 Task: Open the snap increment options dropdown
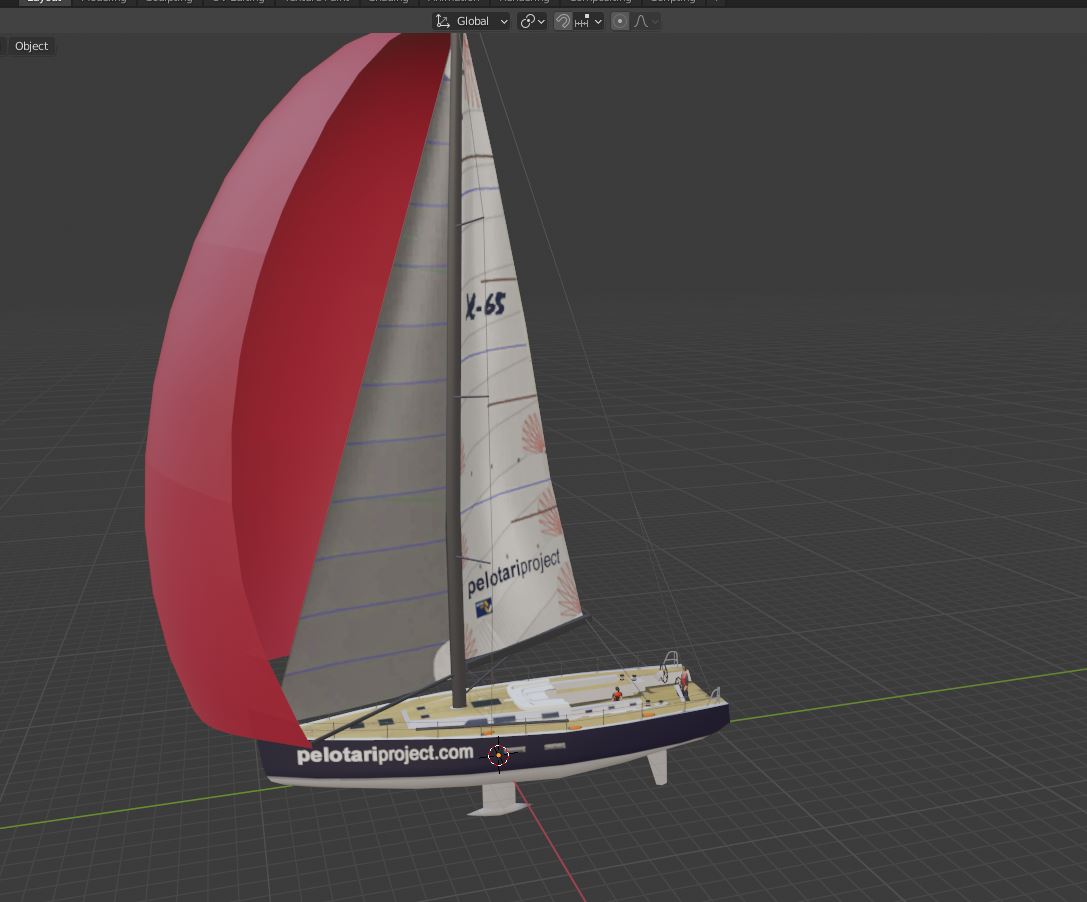click(589, 21)
